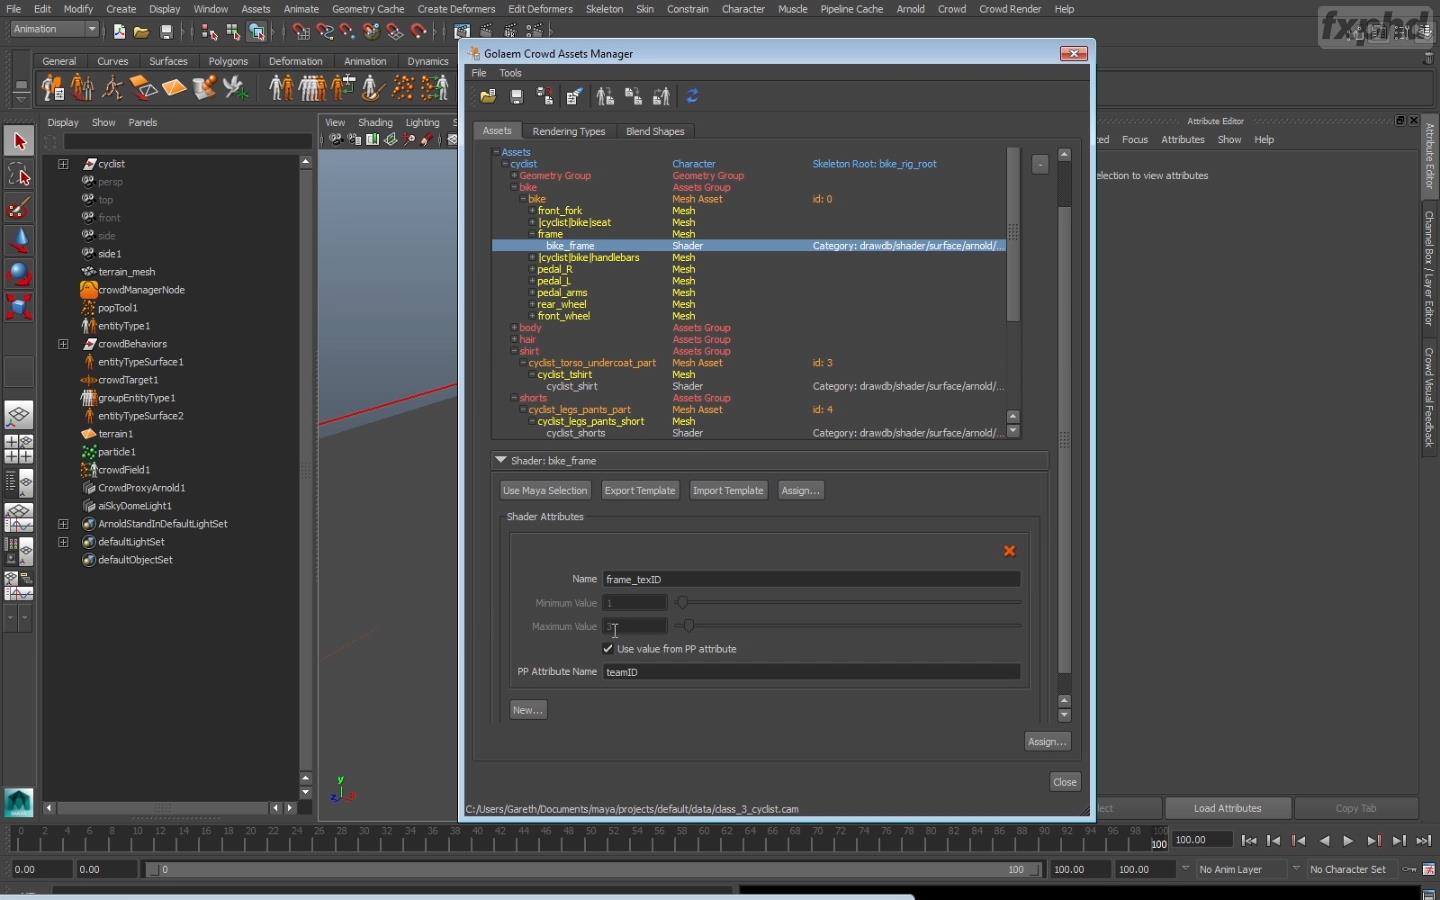Click the Use Maya Selection button
Screen dimensions: 1440x900
tap(545, 491)
